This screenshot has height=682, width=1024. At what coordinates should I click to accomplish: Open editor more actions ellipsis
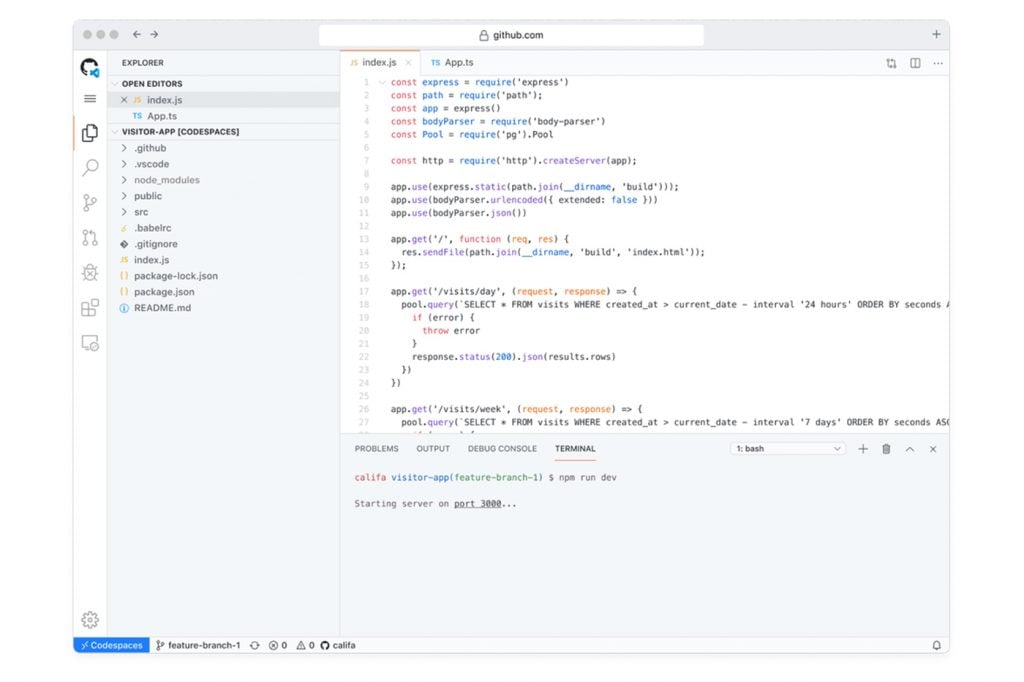[x=938, y=63]
